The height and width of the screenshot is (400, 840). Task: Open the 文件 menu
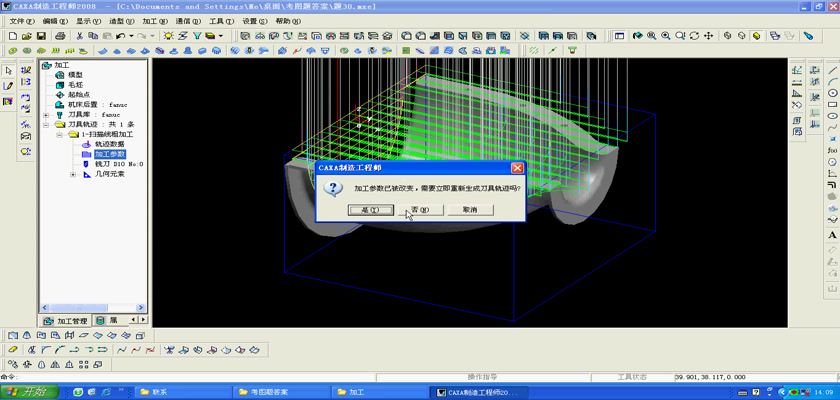pyautogui.click(x=22, y=21)
